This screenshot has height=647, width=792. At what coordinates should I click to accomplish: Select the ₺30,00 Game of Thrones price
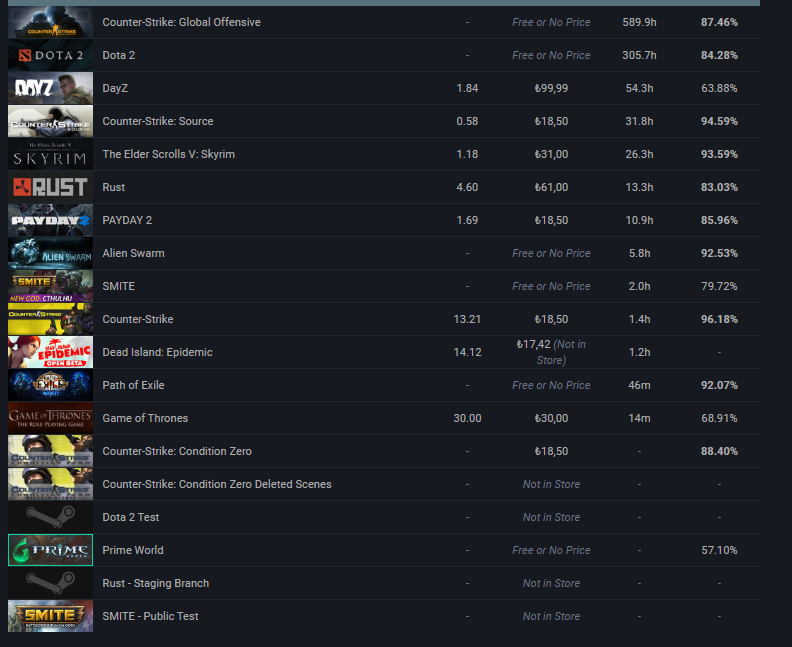[x=551, y=418]
